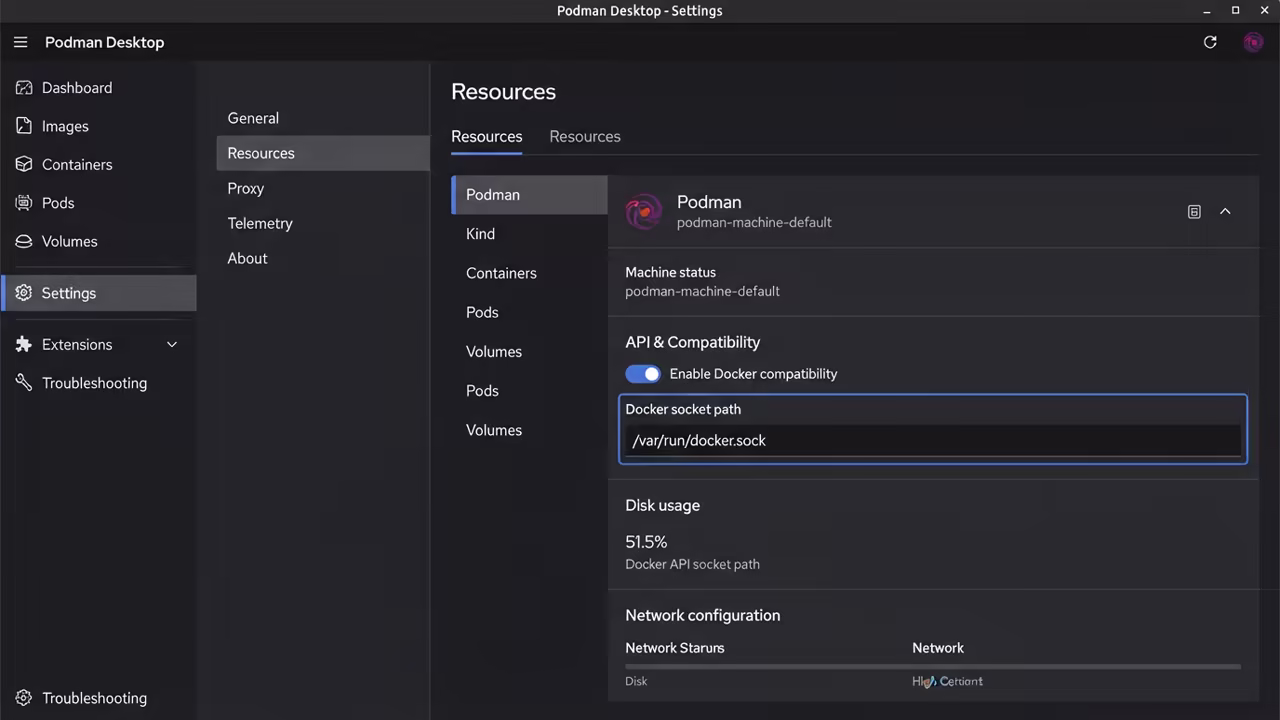Viewport: 1280px width, 720px height.
Task: Click the large "Resources" page heading
Action: point(503,91)
